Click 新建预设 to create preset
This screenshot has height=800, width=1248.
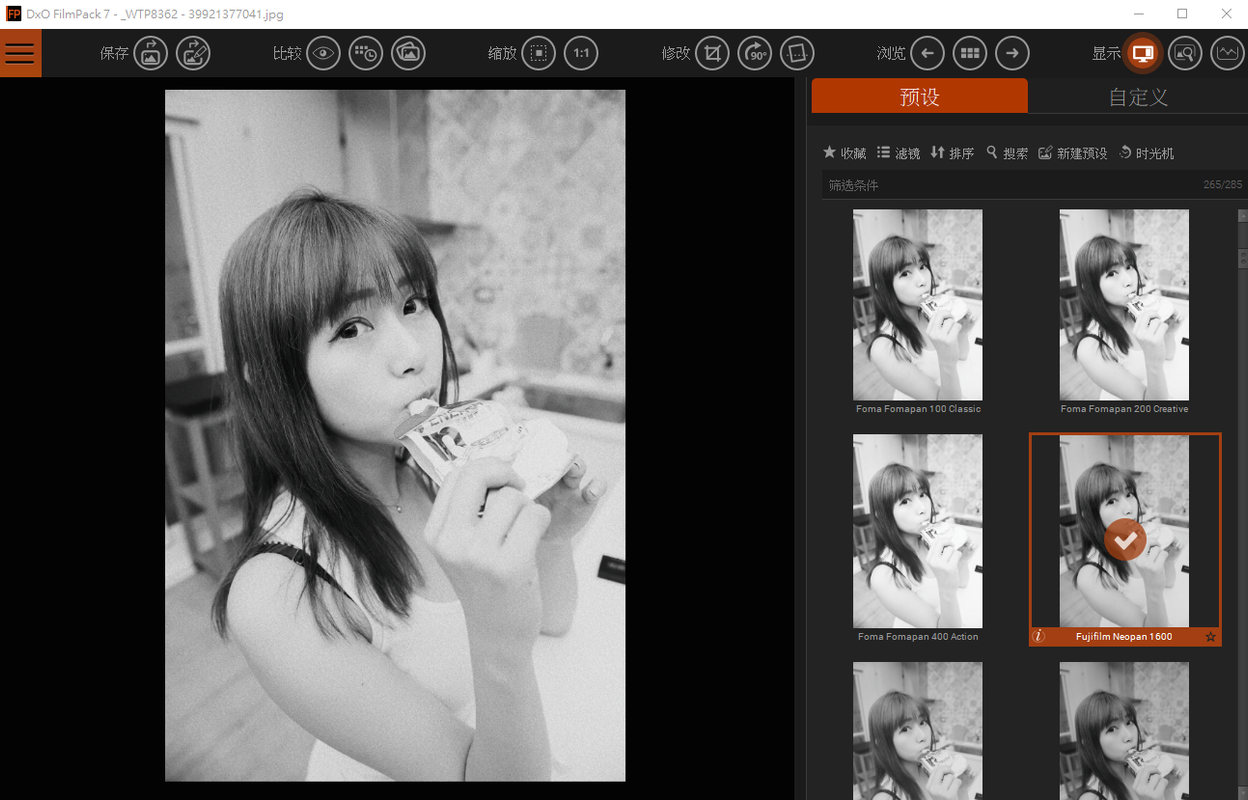1073,153
